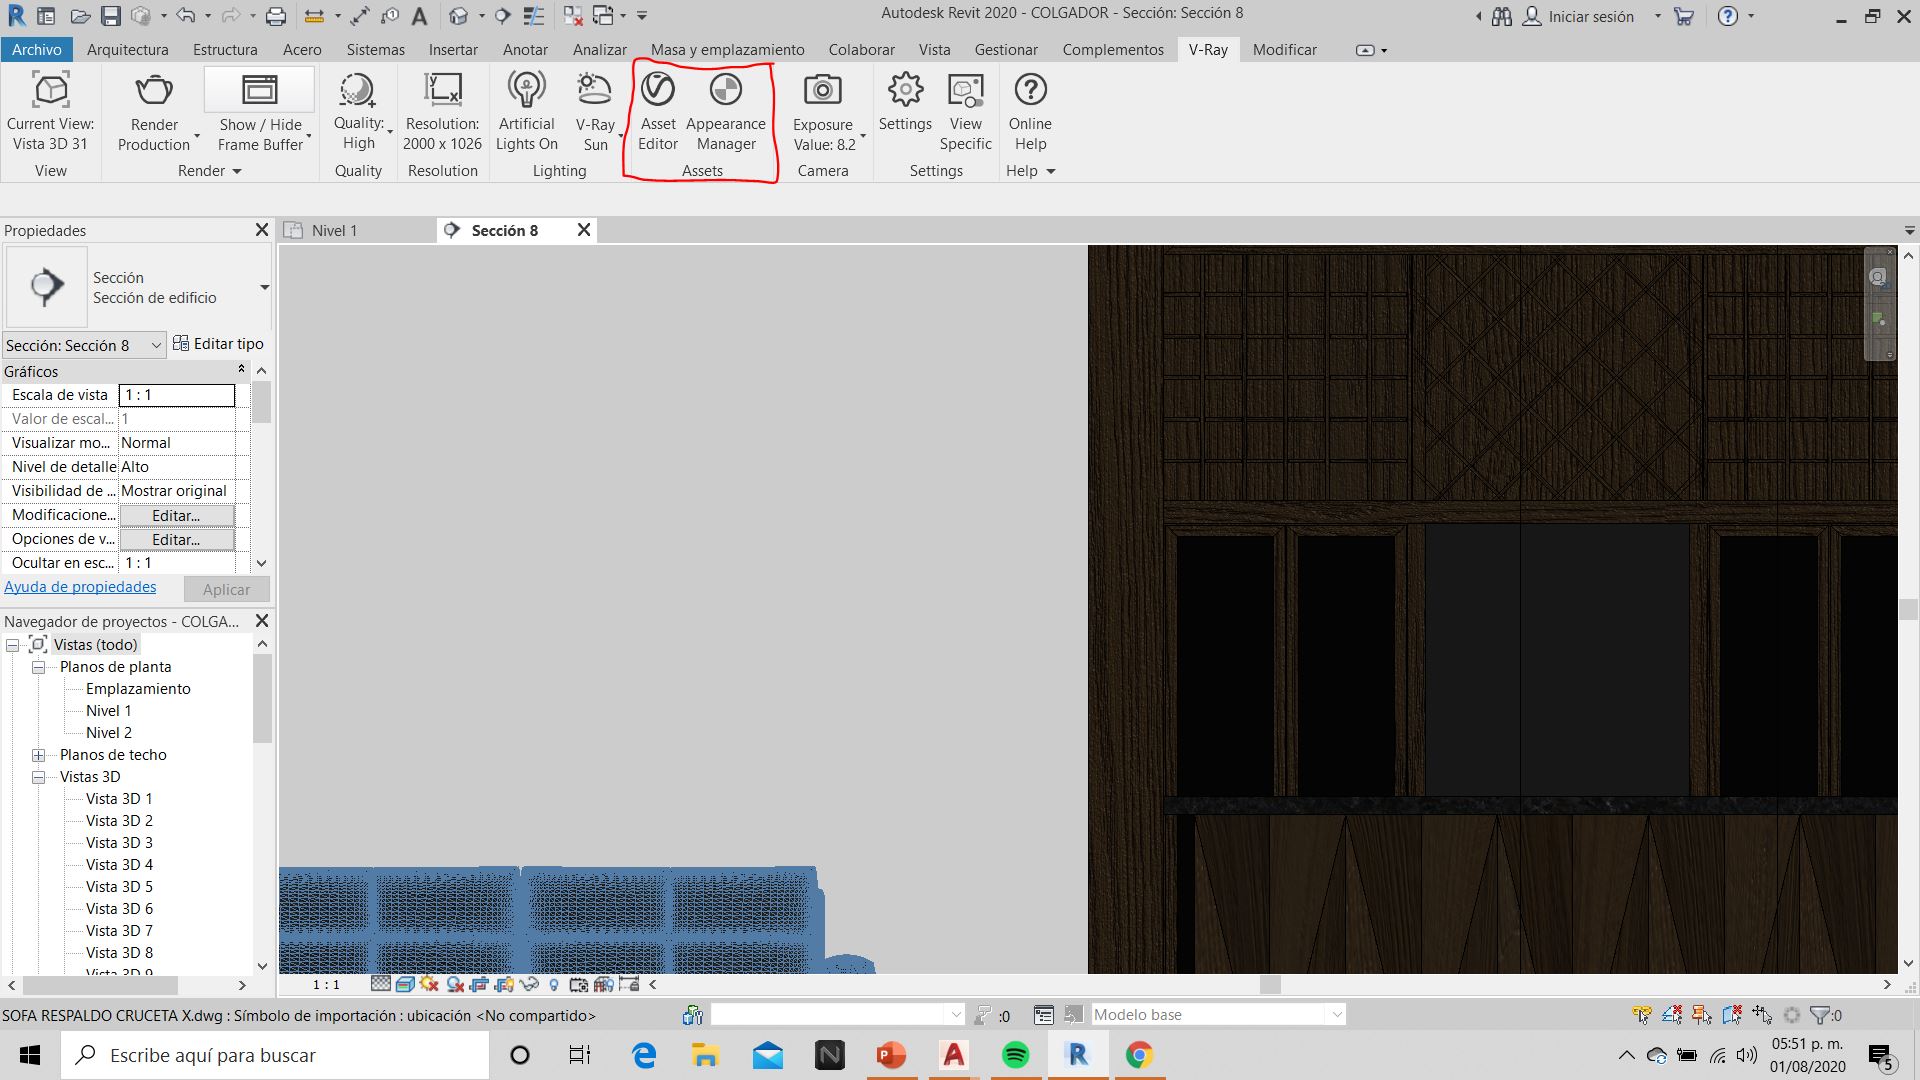Expand Planos de techo in project browser
Viewport: 1920px width, 1080px height.
[x=37, y=755]
